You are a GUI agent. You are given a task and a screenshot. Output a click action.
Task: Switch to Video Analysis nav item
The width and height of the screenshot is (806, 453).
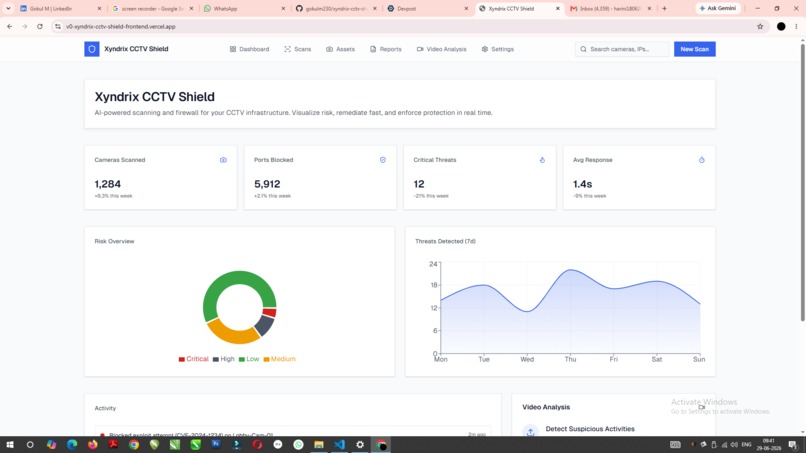click(442, 49)
